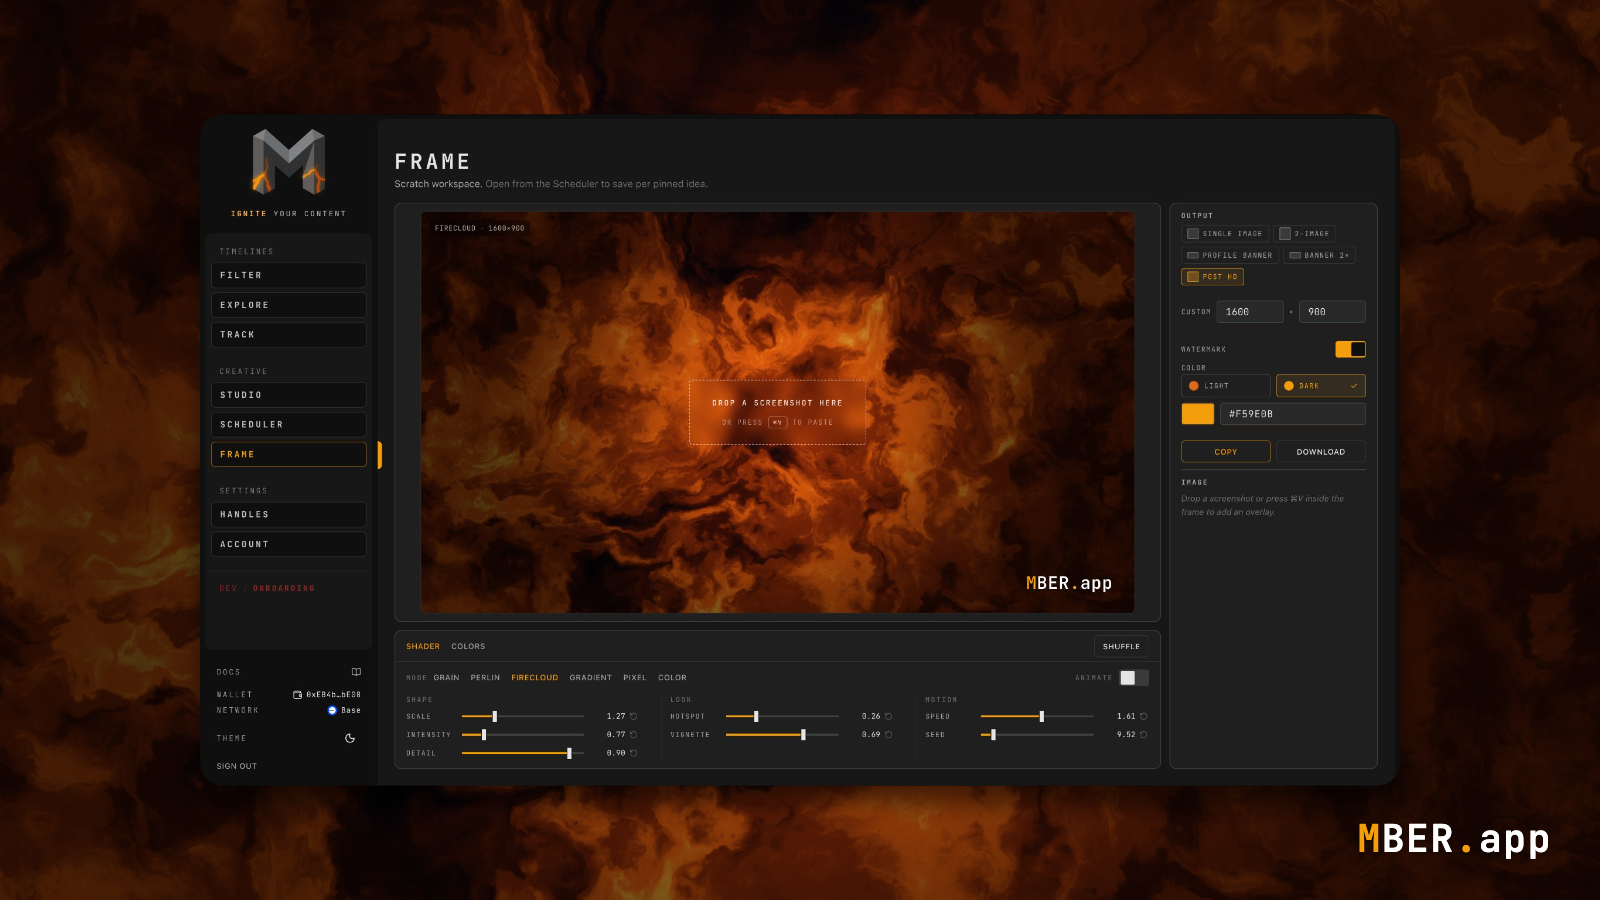
Task: Click the Vignette slider track
Action: click(x=782, y=734)
